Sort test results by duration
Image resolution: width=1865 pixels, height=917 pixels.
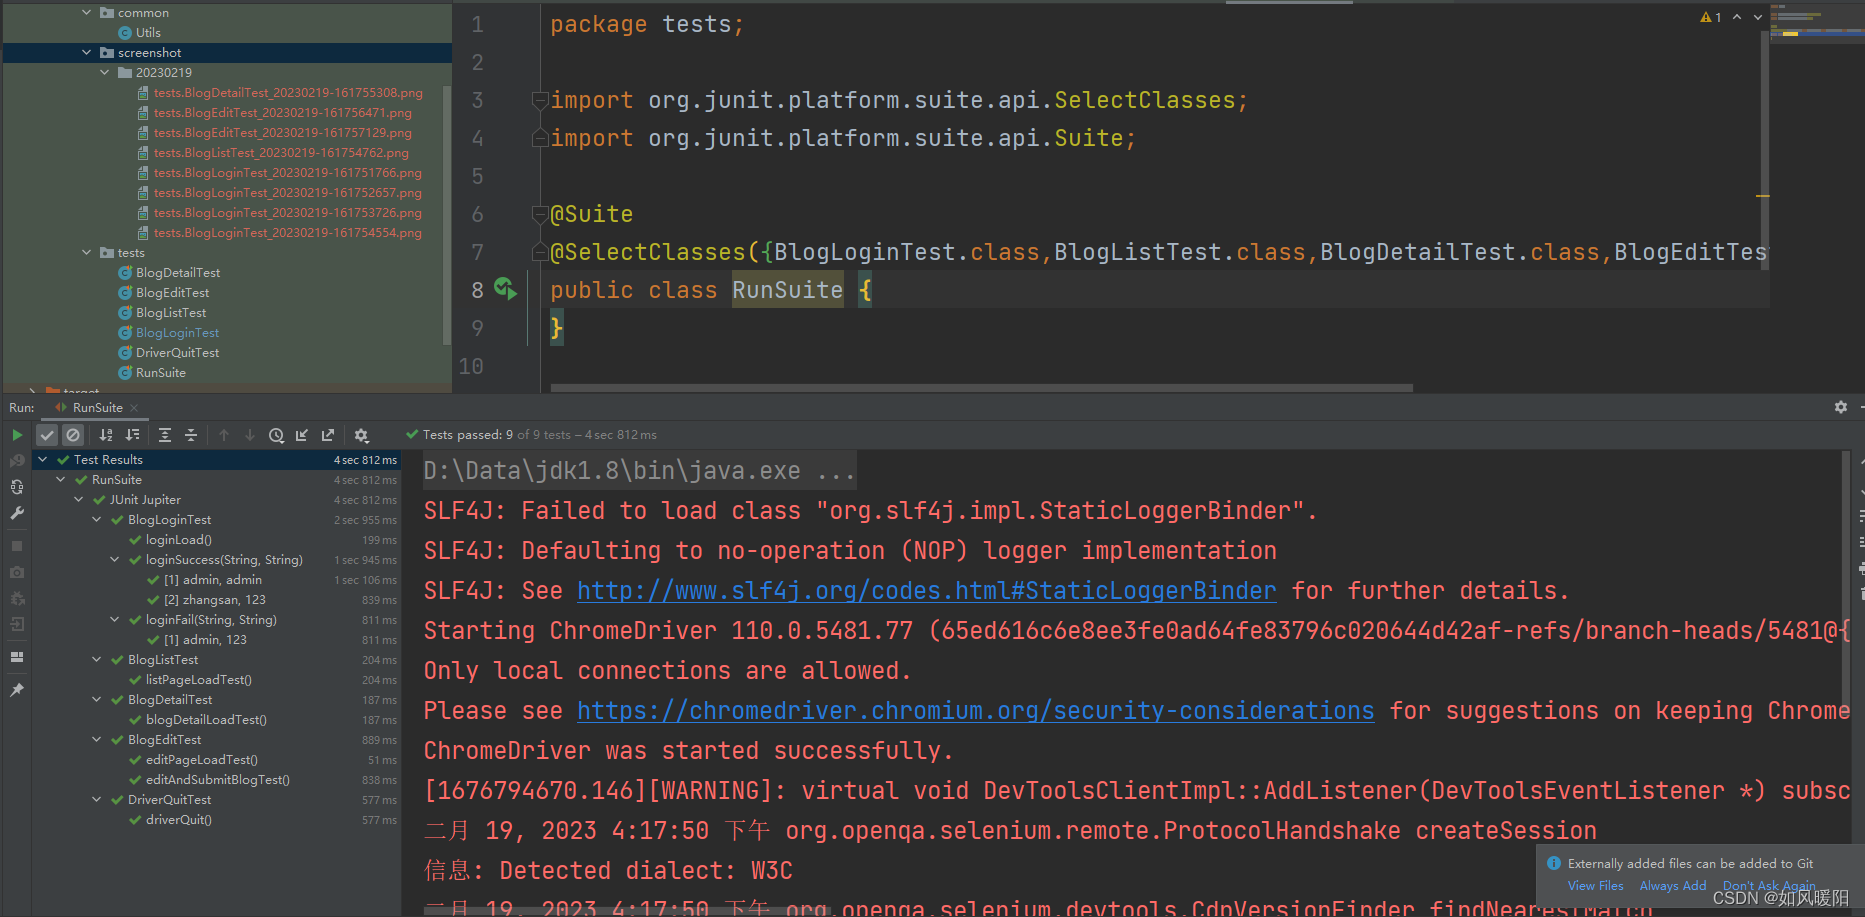click(x=132, y=435)
